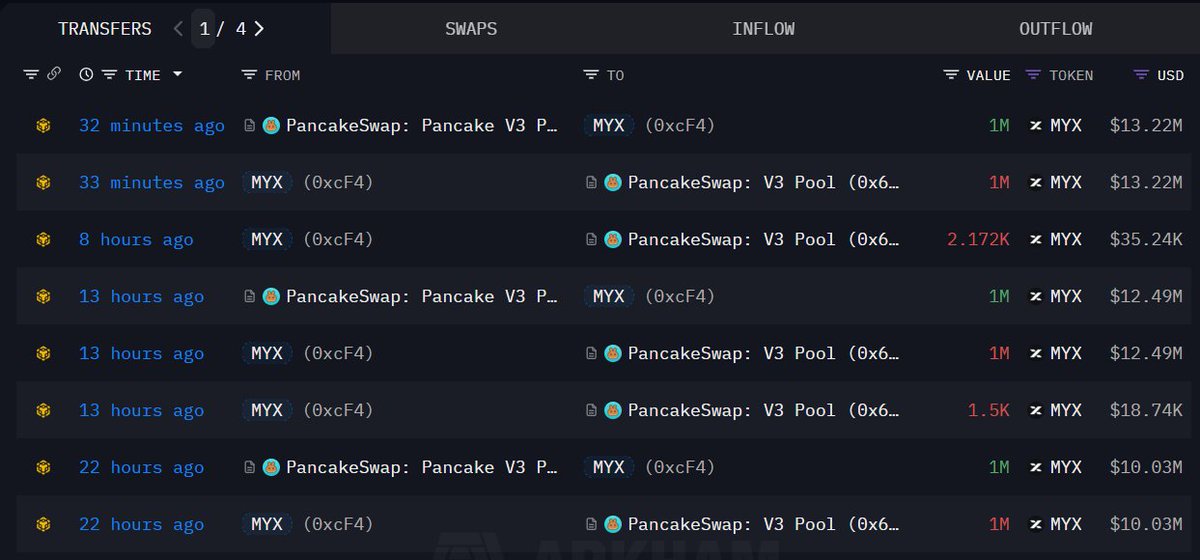The height and width of the screenshot is (560, 1200).
Task: Click the 1.5K value cell
Action: [x=988, y=411]
